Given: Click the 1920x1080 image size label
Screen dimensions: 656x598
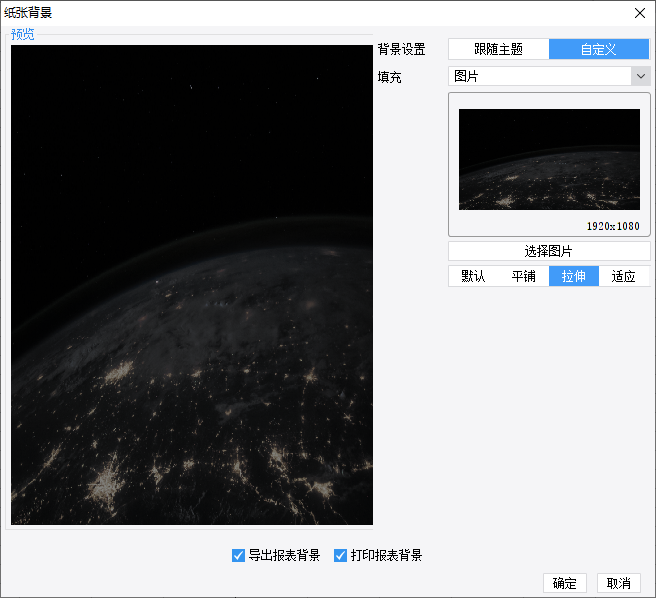Looking at the screenshot, I should pyautogui.click(x=613, y=226).
